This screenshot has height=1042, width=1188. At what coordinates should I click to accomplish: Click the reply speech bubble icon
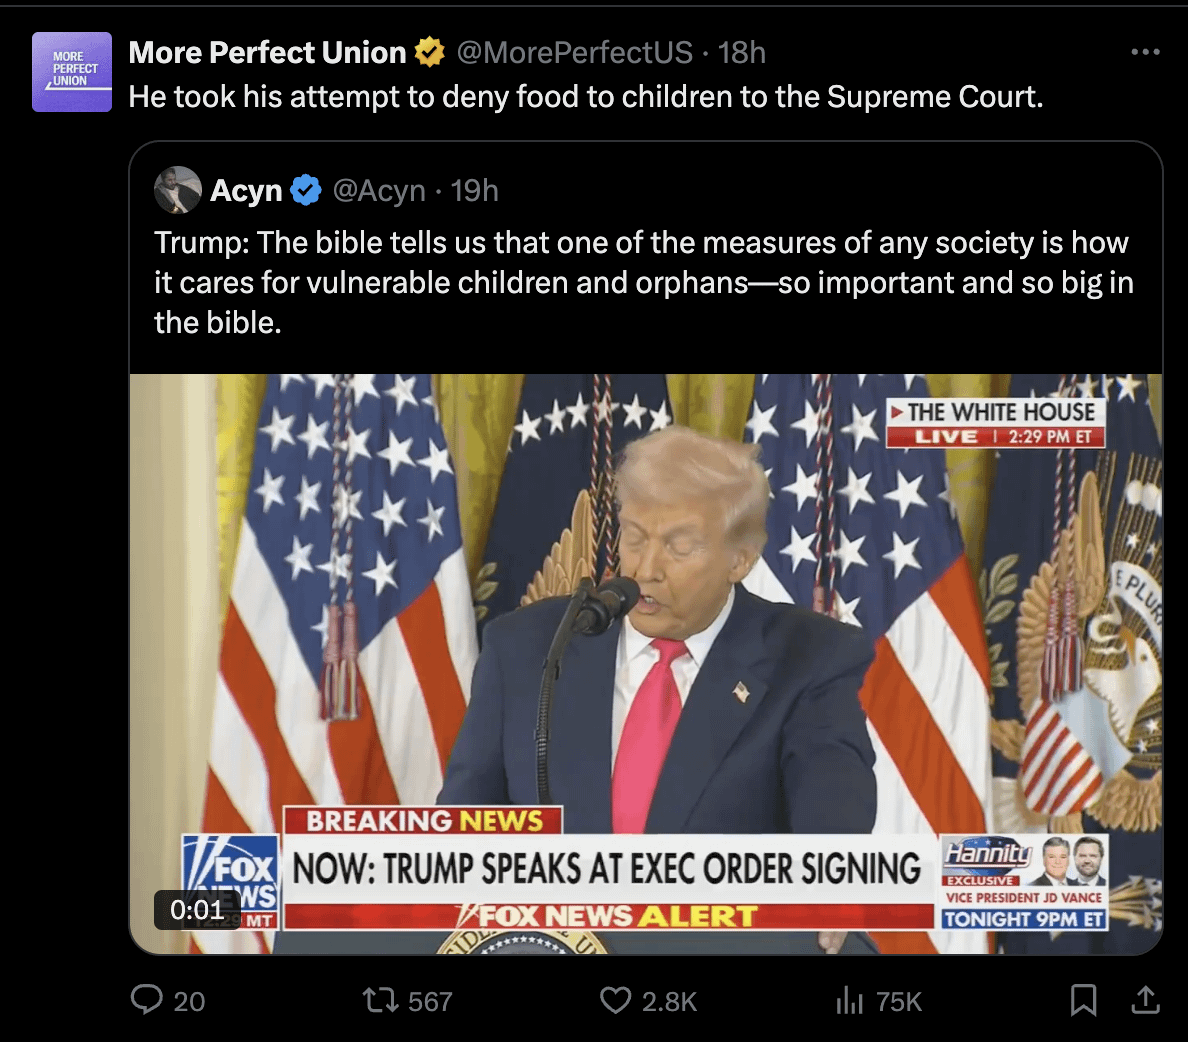coord(147,999)
